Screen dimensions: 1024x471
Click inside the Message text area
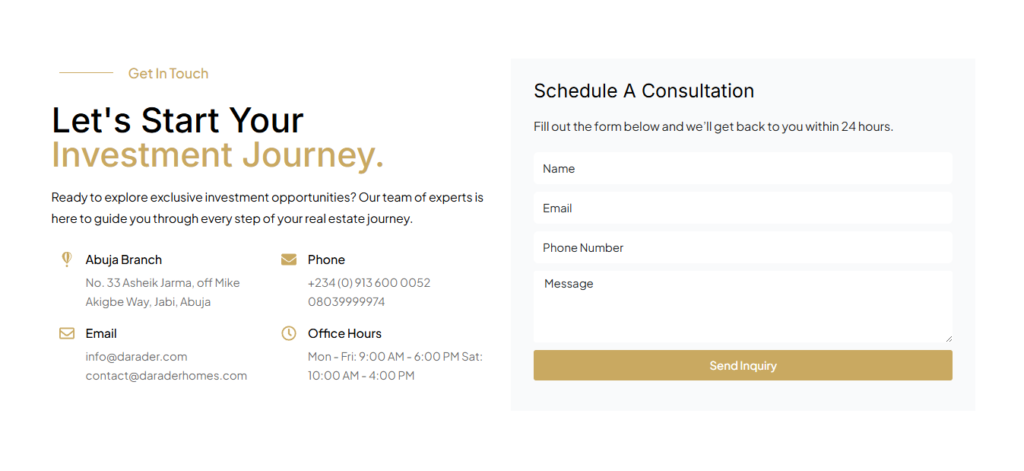(742, 306)
